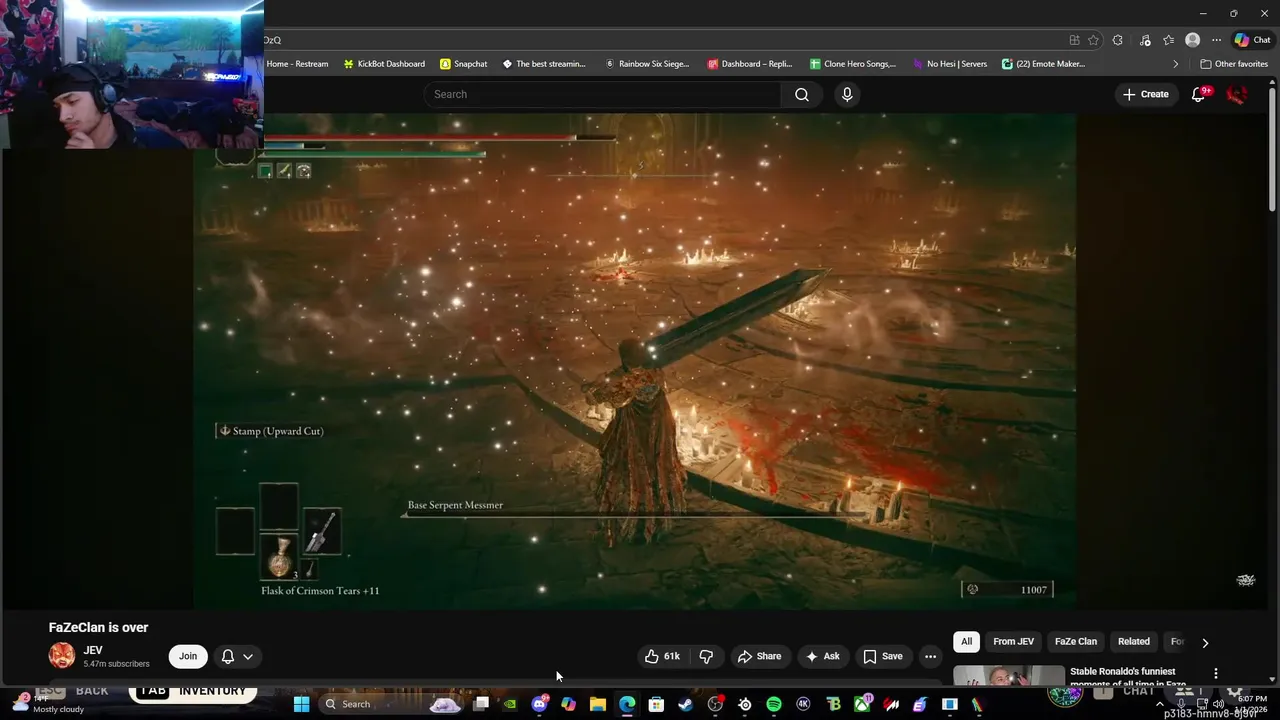Click the YouTube search magnifier button
The height and width of the screenshot is (720, 1280).
[x=802, y=94]
